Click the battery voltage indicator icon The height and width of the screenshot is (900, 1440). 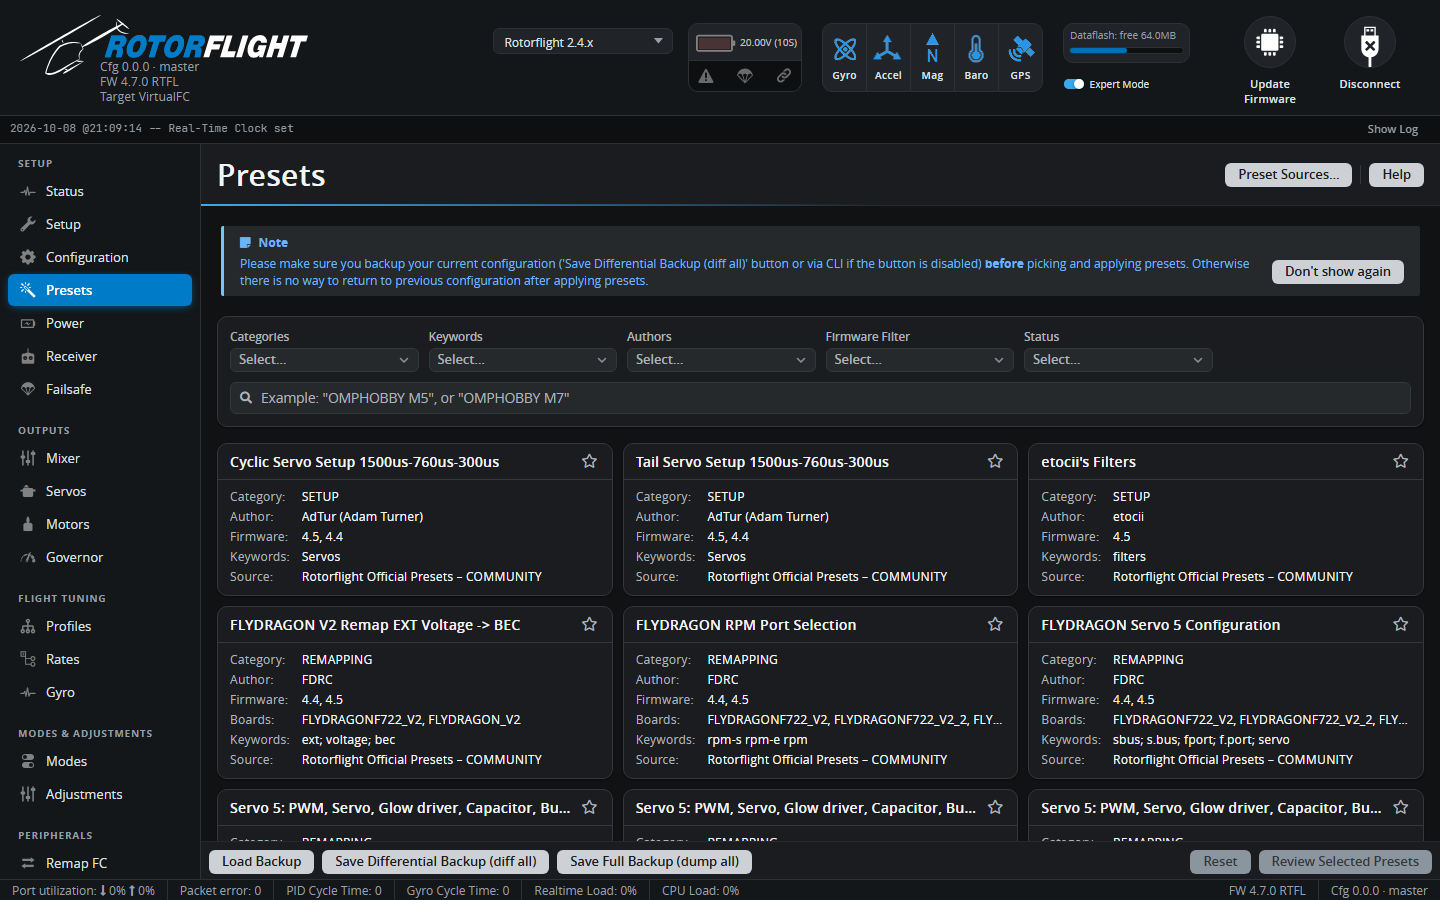pyautogui.click(x=716, y=43)
